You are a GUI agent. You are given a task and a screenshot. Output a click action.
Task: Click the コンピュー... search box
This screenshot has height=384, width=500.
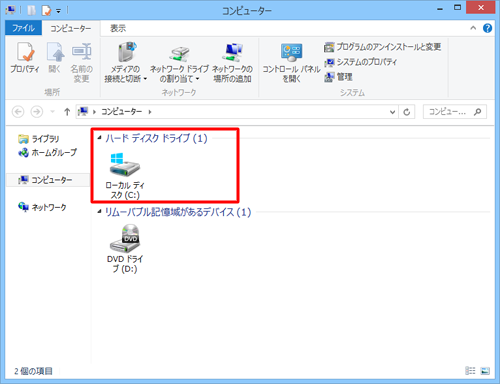[455, 112]
